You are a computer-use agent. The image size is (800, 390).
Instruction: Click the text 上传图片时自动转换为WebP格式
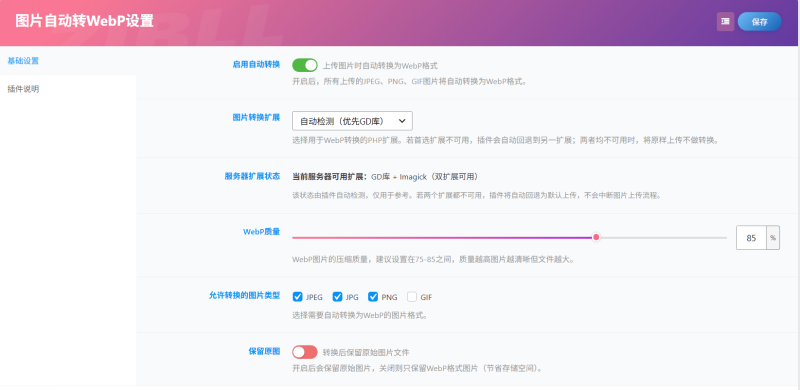[x=380, y=66]
